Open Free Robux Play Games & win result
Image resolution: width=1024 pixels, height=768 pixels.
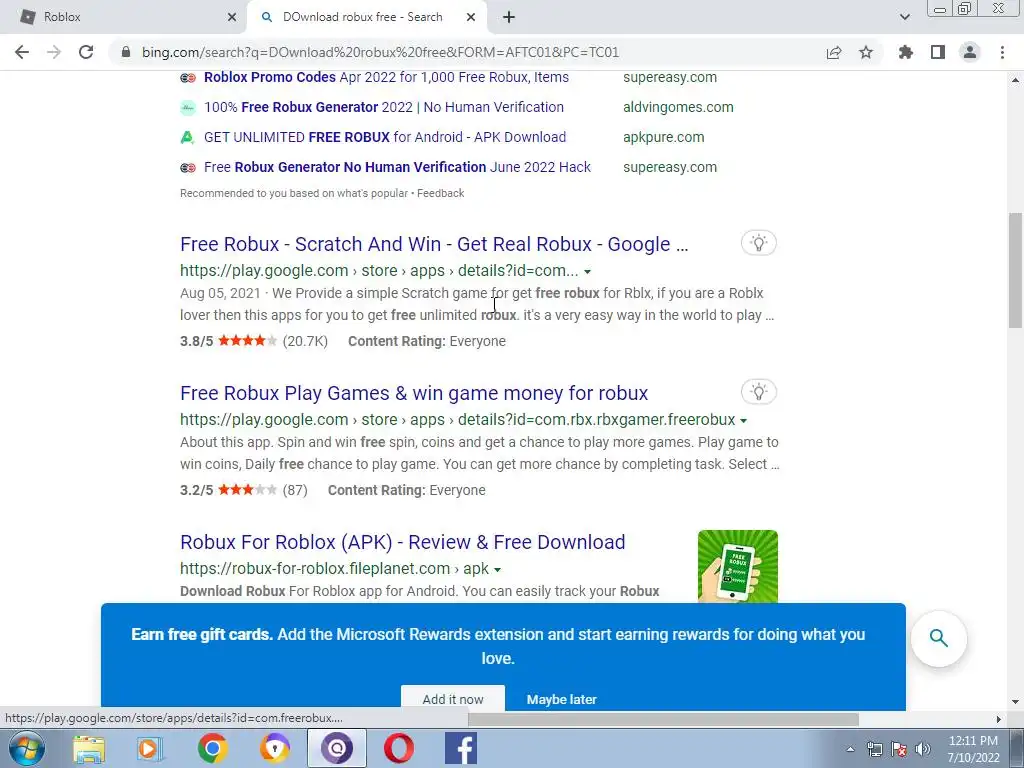pos(414,393)
